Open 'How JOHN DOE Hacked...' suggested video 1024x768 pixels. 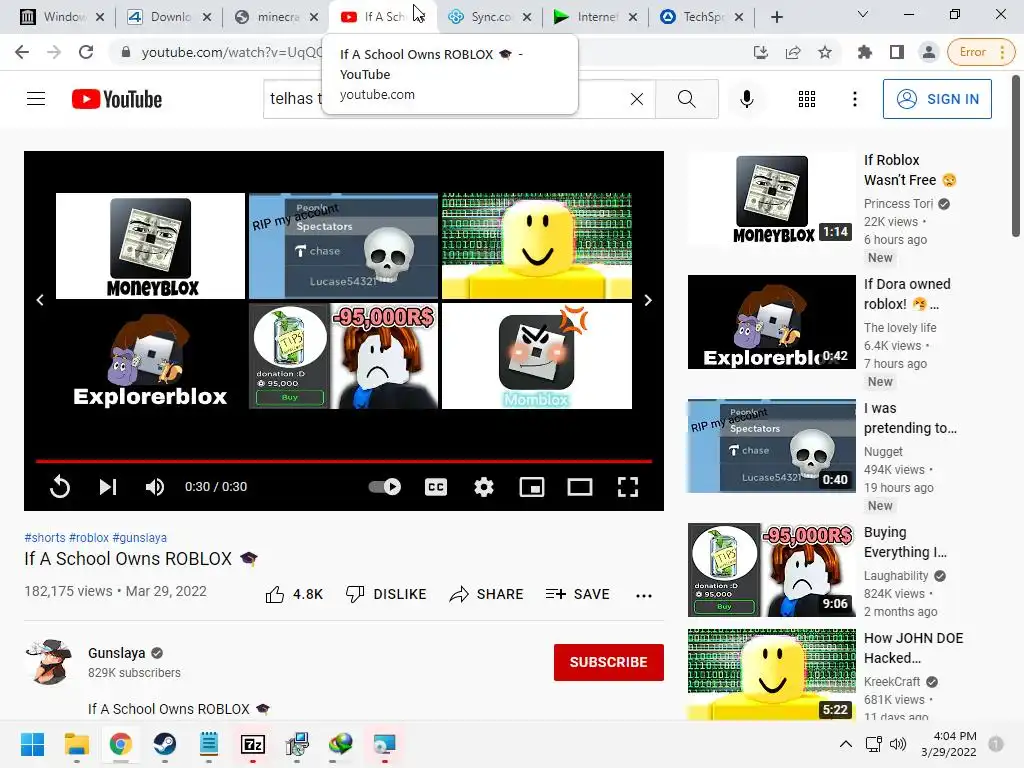point(772,675)
